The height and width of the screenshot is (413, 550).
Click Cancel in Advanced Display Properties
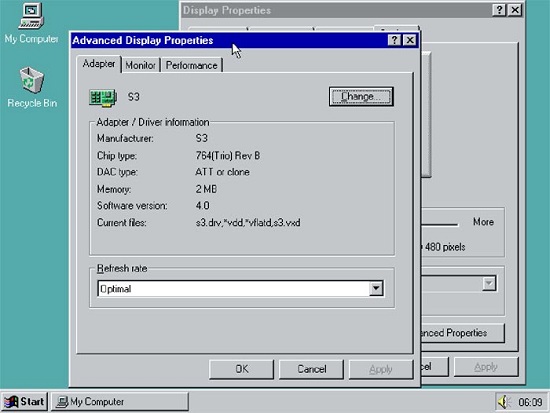click(x=311, y=369)
